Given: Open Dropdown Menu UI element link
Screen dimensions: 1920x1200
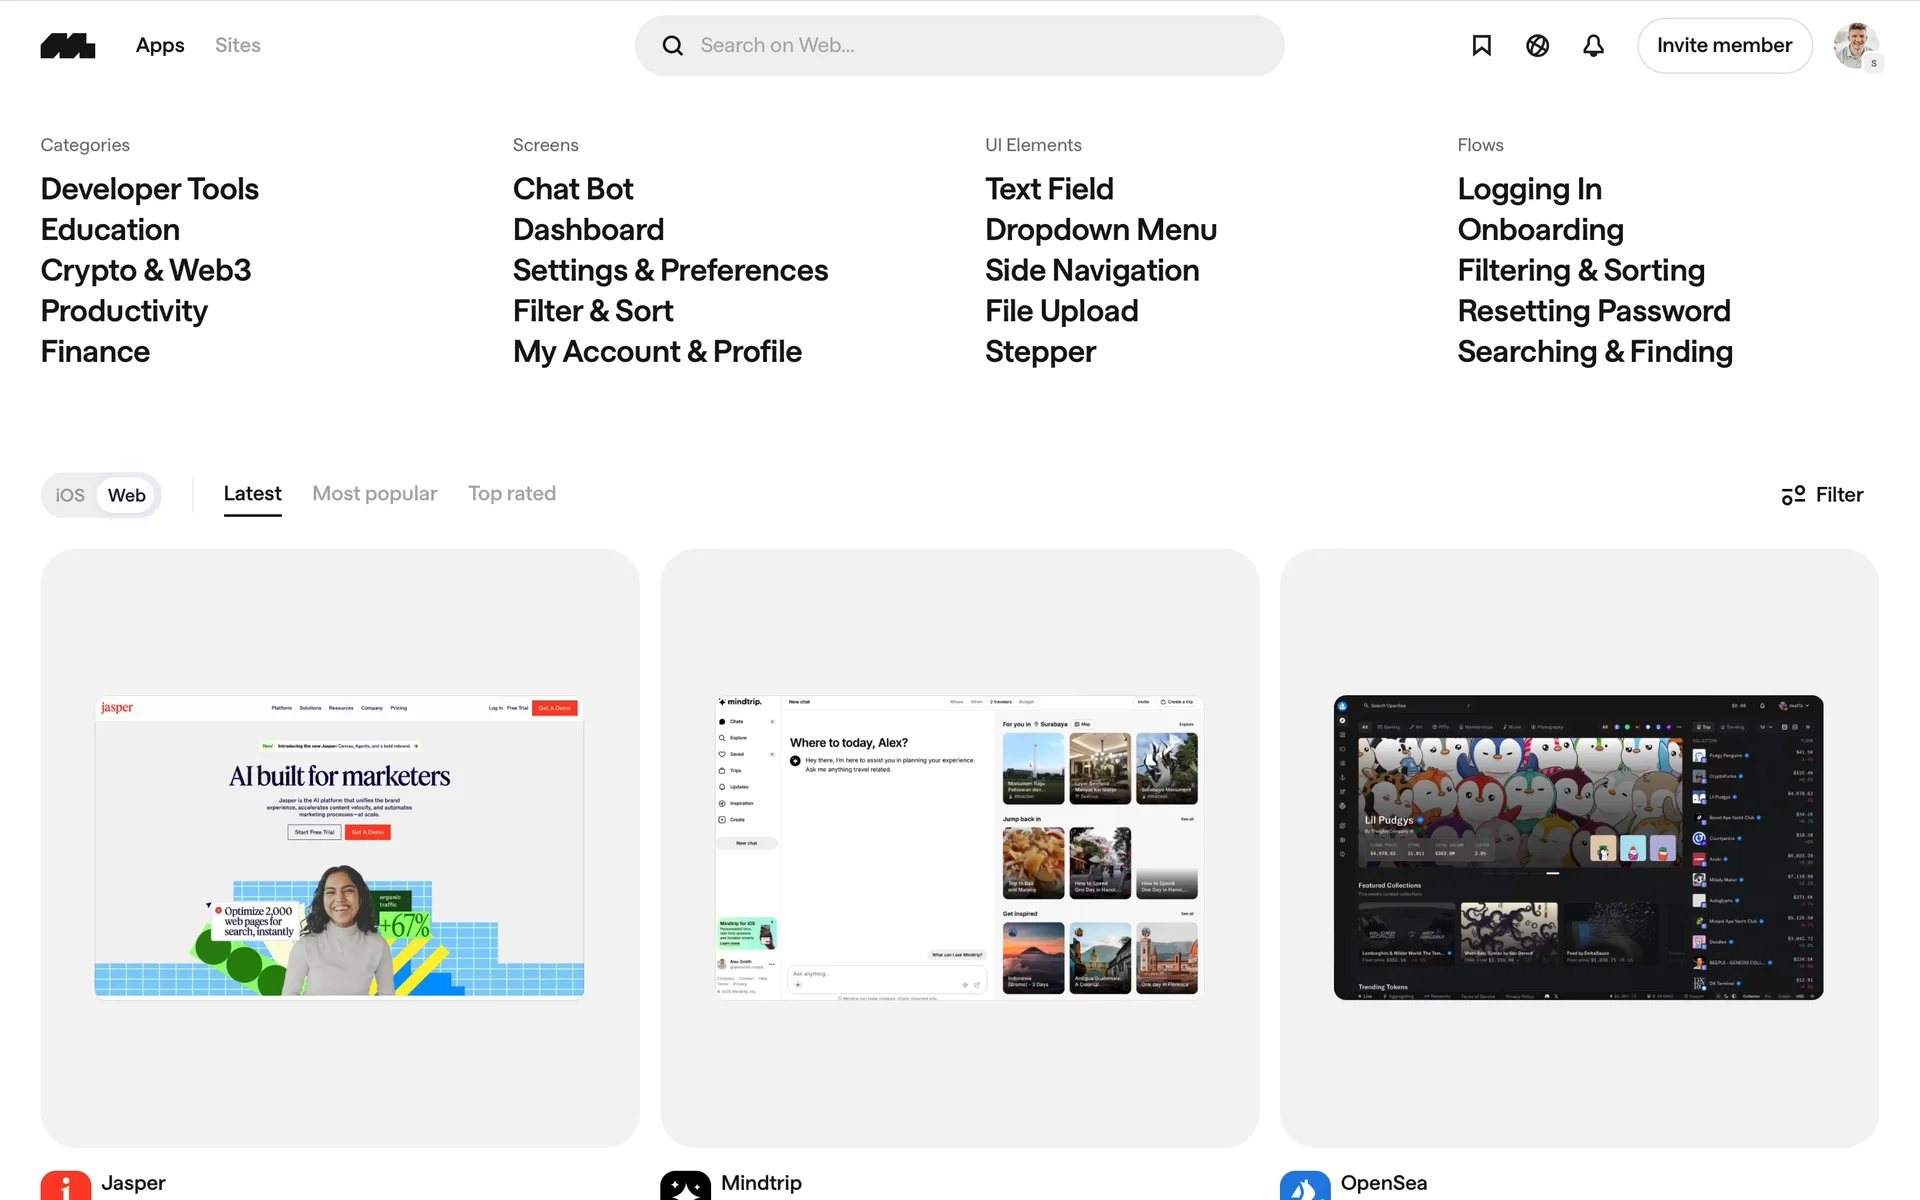Looking at the screenshot, I should click(1100, 230).
